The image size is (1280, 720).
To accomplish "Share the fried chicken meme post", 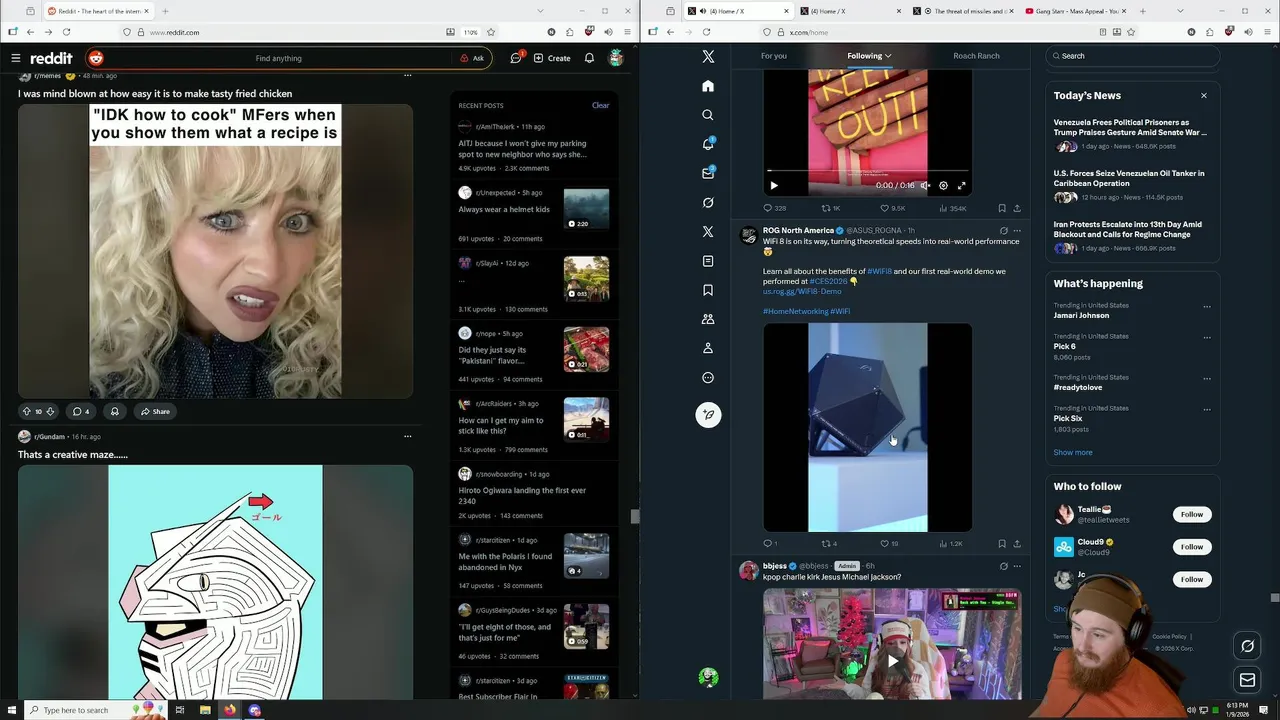I will (155, 411).
